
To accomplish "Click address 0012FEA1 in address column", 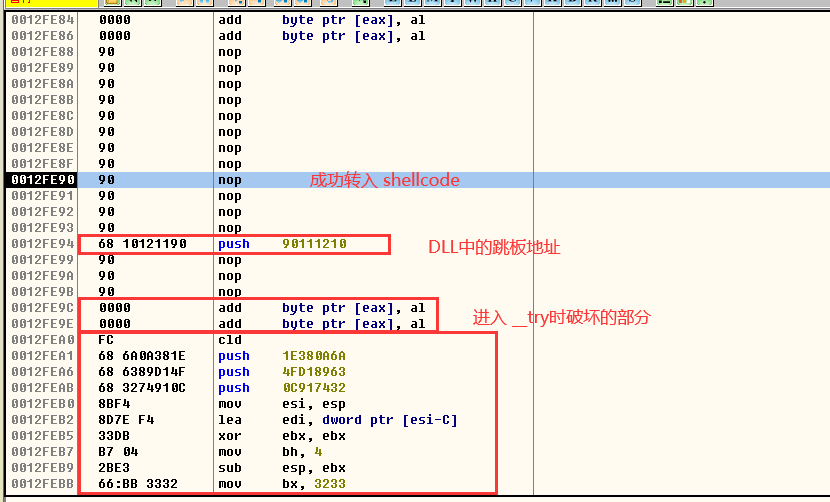I will pos(41,356).
